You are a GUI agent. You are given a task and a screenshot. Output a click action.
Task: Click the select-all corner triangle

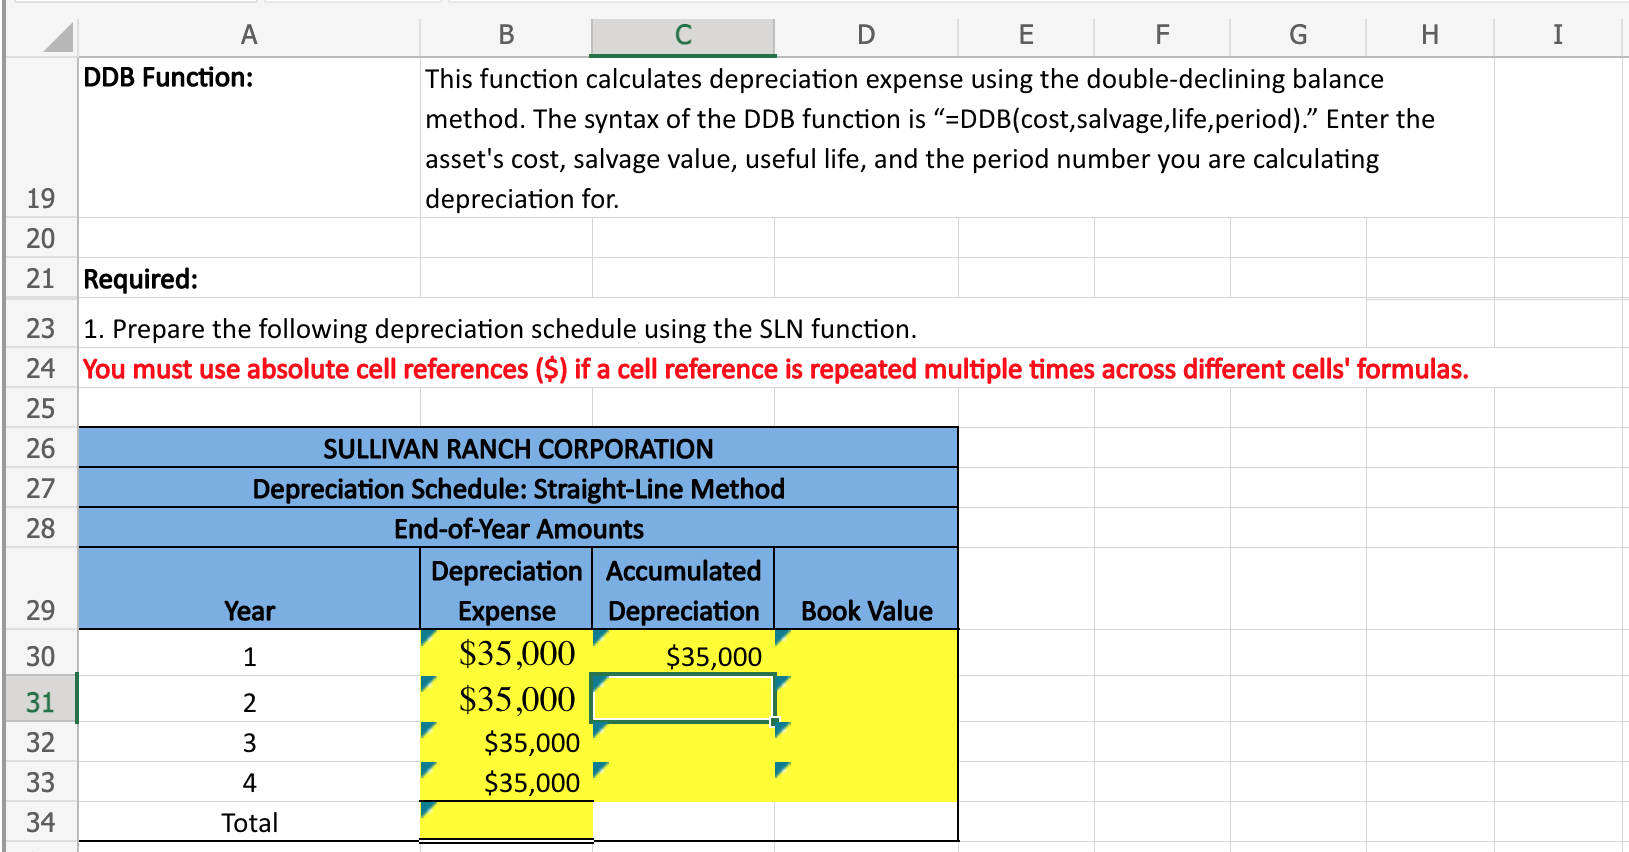[58, 37]
